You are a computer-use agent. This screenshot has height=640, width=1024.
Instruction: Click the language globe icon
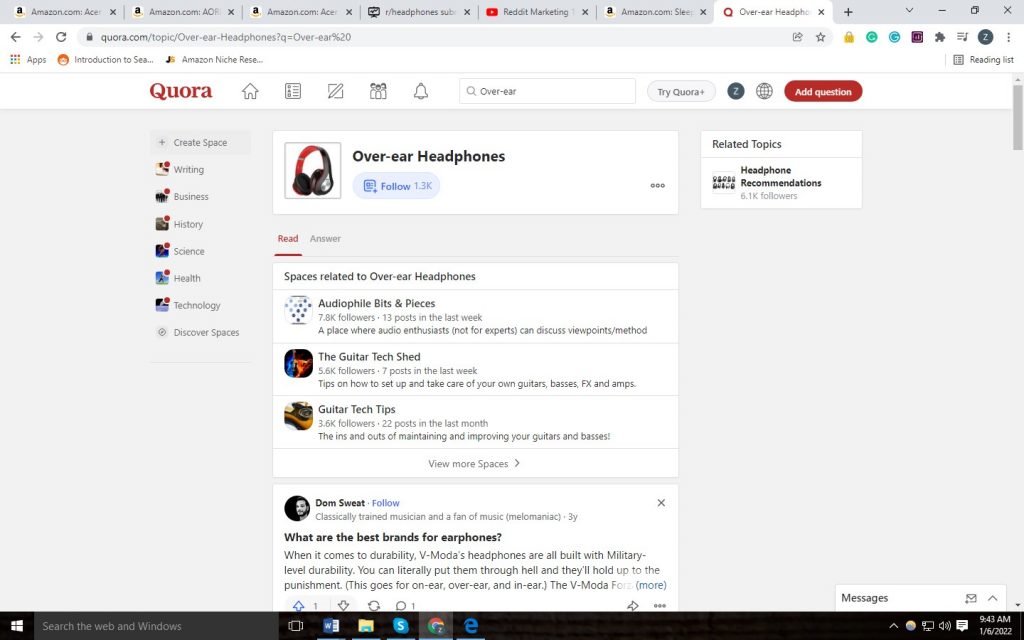coord(764,91)
